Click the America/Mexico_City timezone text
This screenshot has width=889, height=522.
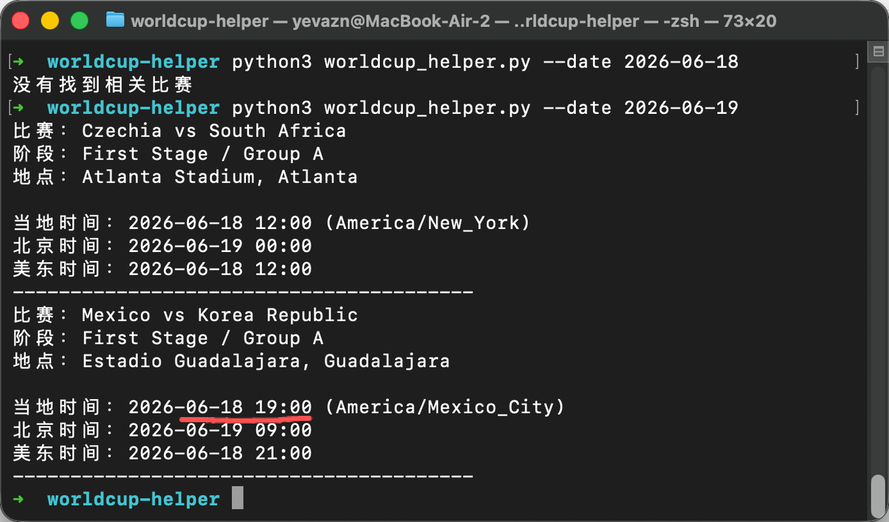[x=444, y=407]
